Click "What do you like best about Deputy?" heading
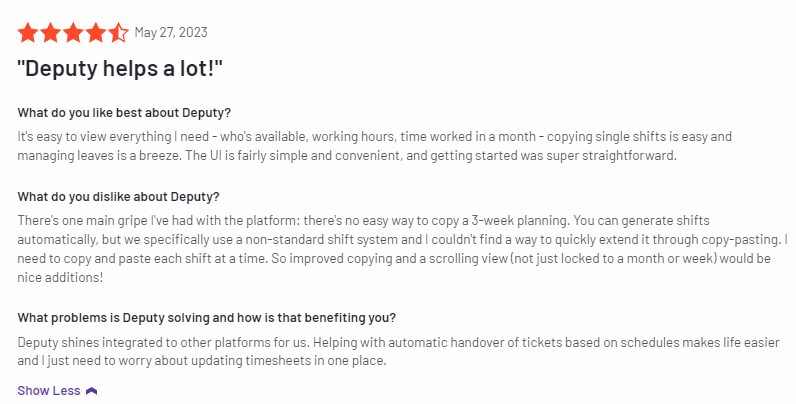 (x=124, y=113)
